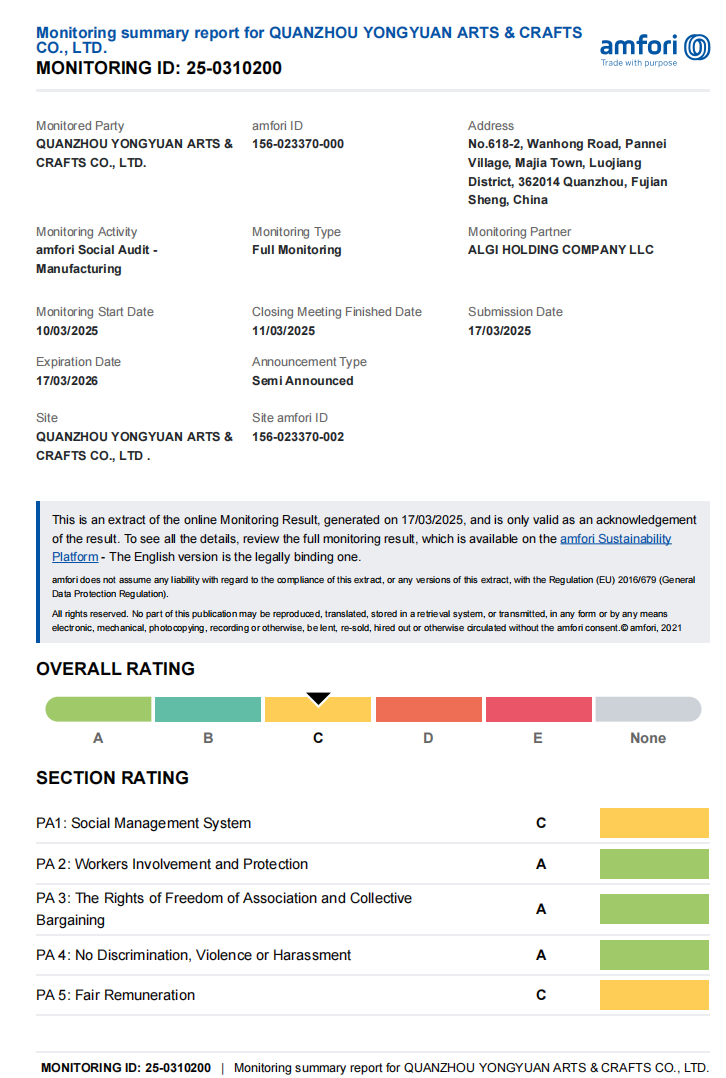Click the C grade letter in PA 5 row
The image size is (726, 1078).
coord(541,995)
